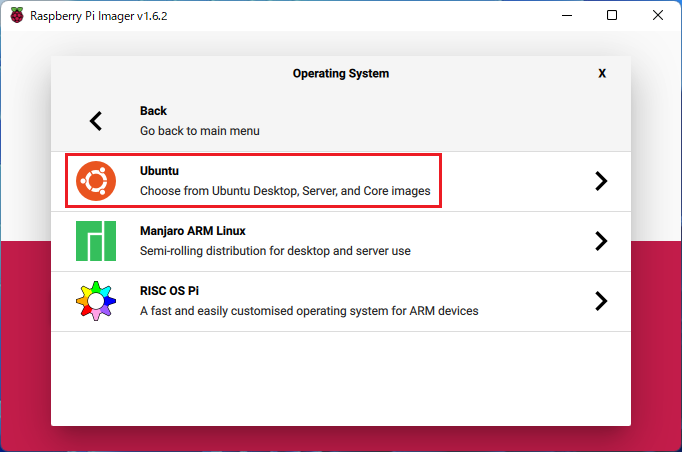Click the back arrow icon
This screenshot has height=452, width=682.
tap(96, 121)
